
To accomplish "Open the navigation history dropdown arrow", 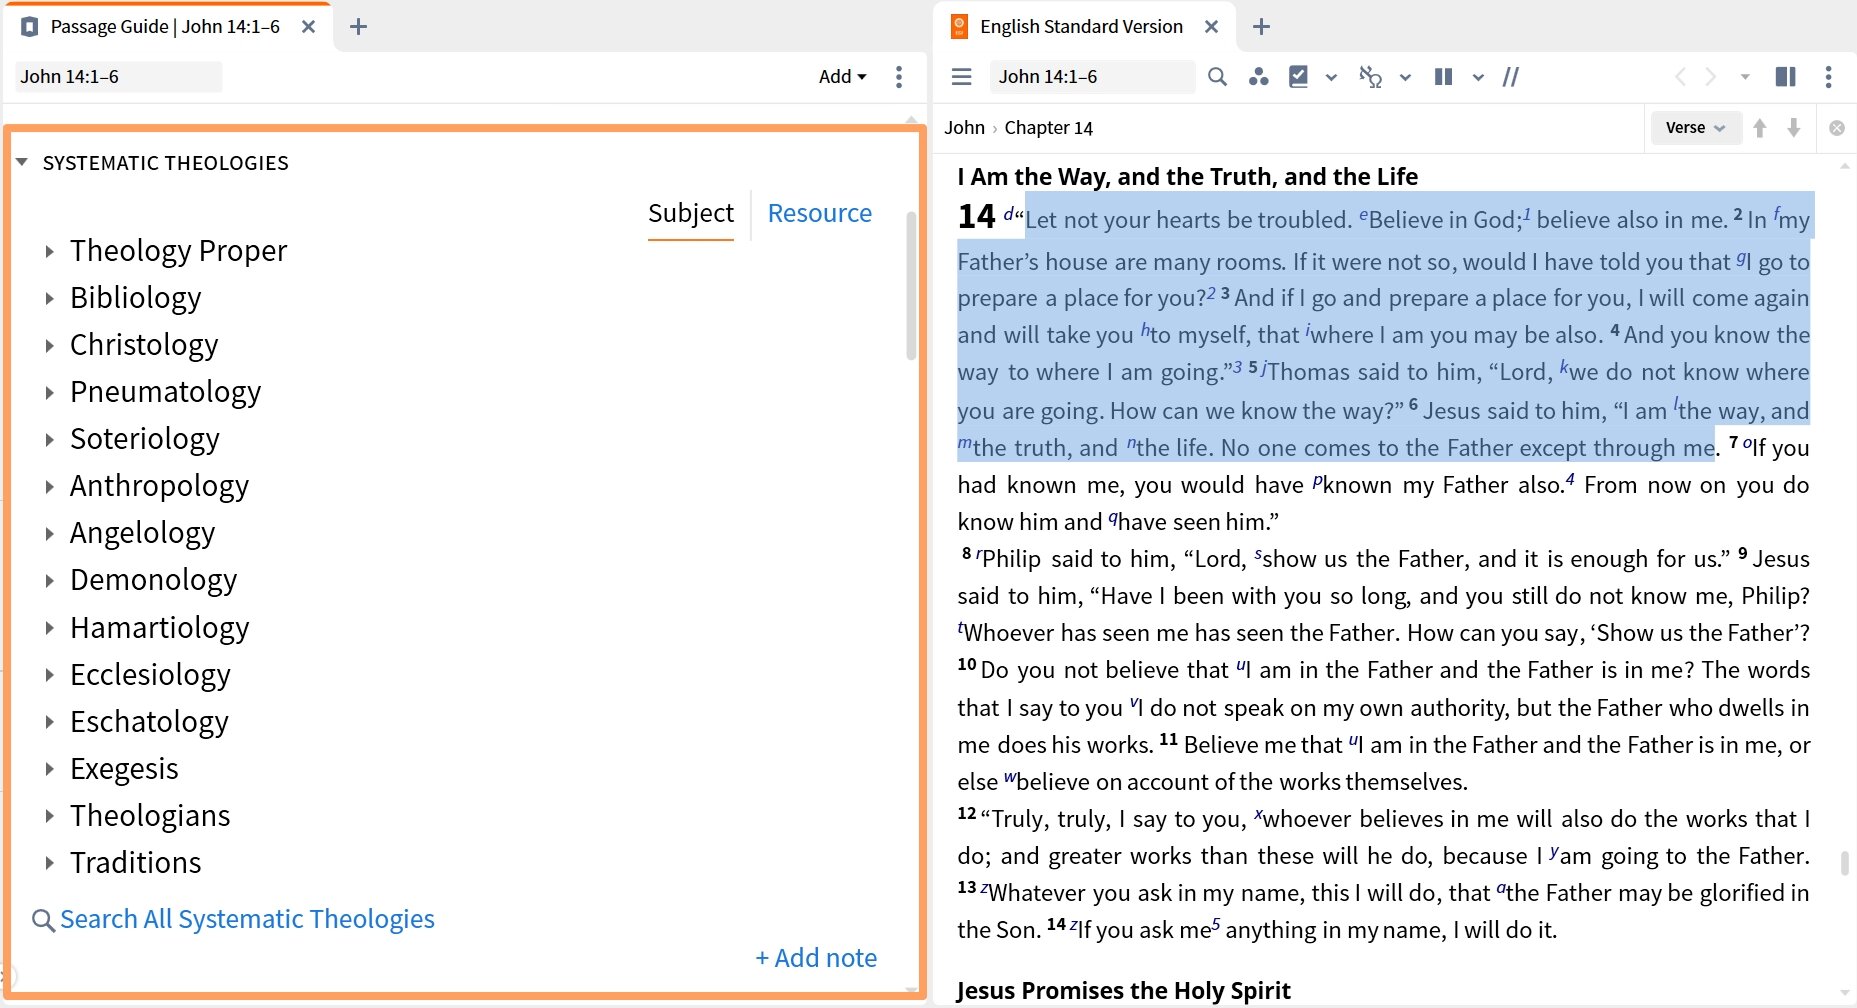I will (1745, 77).
